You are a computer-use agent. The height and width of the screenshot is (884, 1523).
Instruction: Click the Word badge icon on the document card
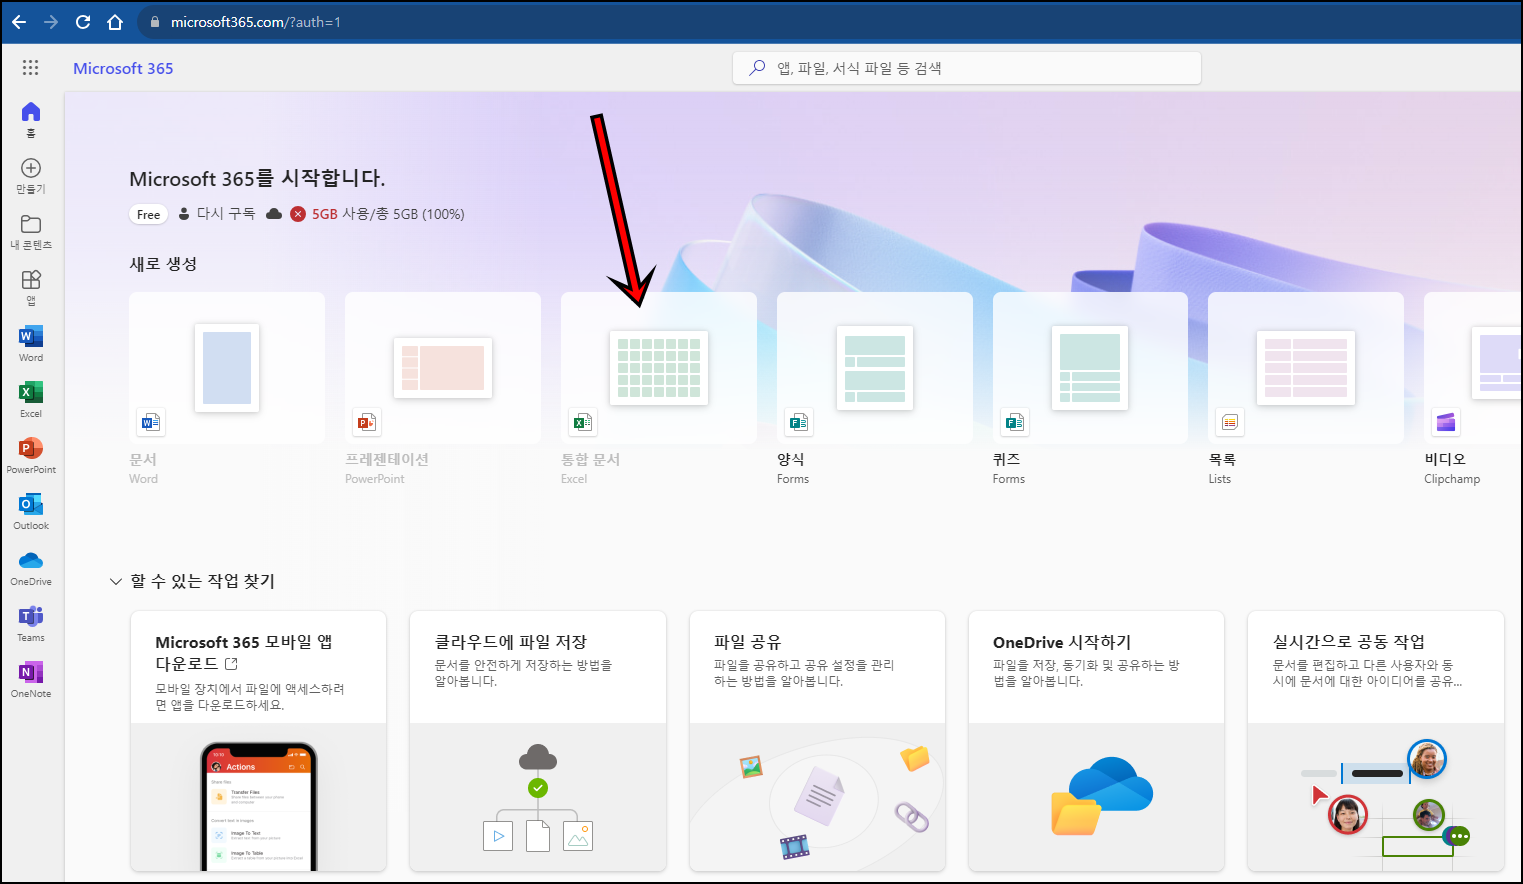pyautogui.click(x=150, y=422)
